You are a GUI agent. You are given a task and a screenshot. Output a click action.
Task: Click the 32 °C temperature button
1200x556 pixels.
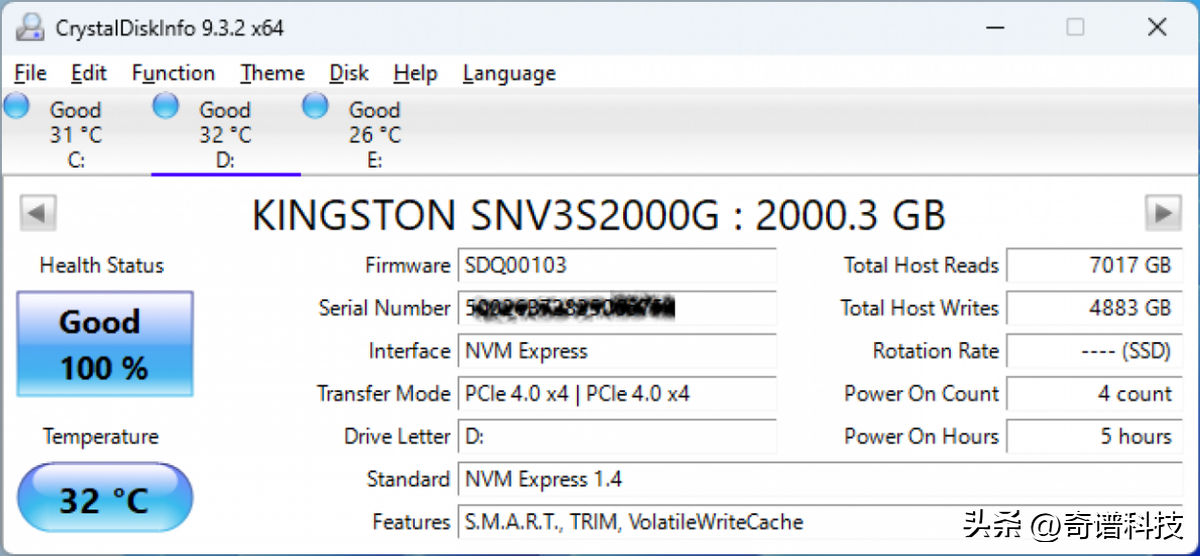click(105, 499)
